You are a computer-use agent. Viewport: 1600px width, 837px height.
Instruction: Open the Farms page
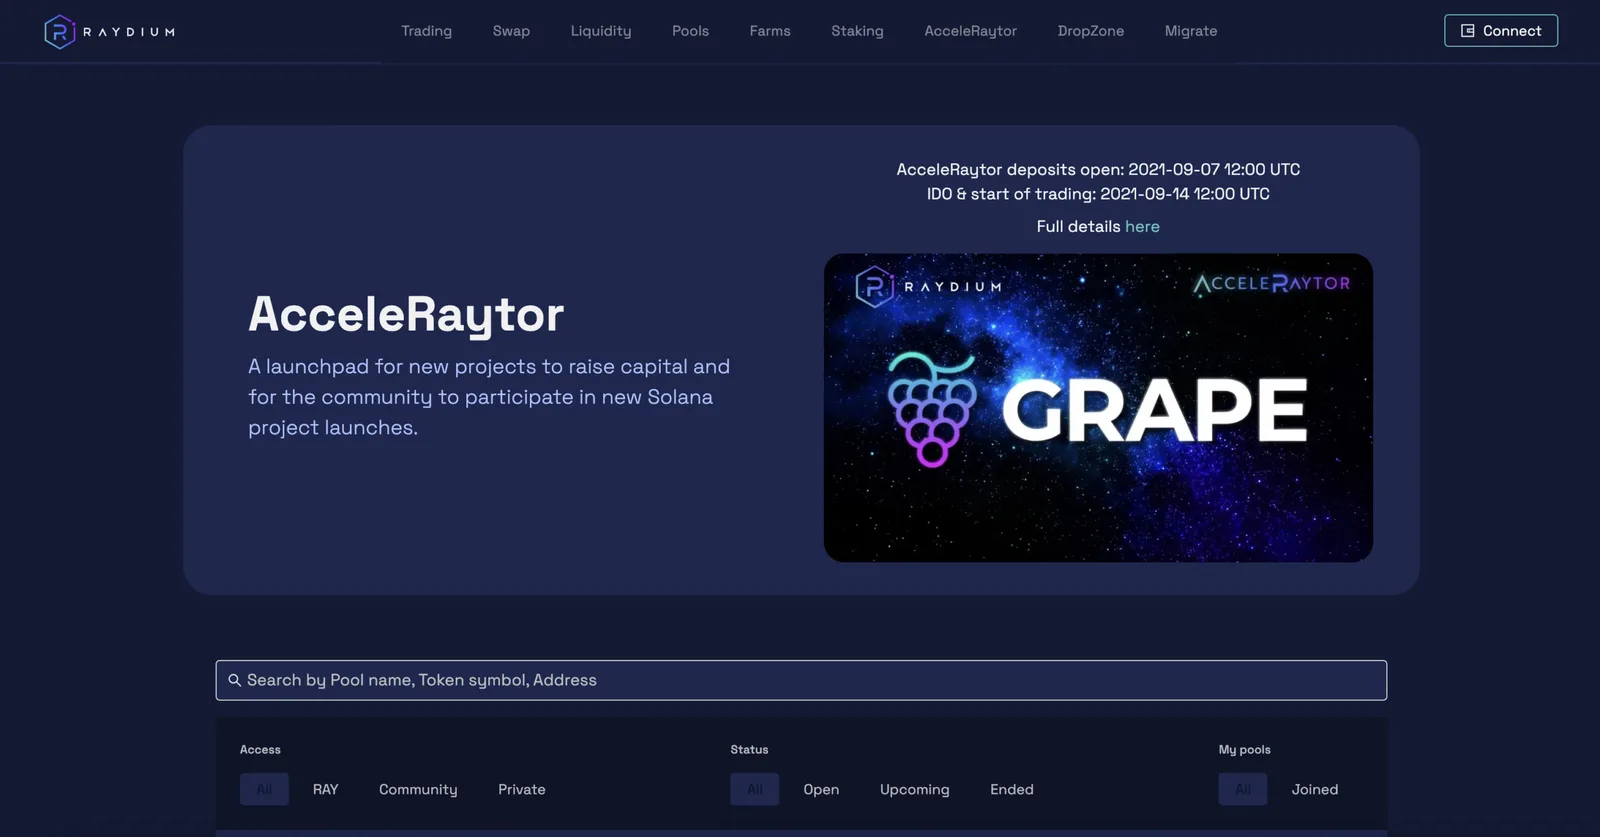[x=770, y=31]
